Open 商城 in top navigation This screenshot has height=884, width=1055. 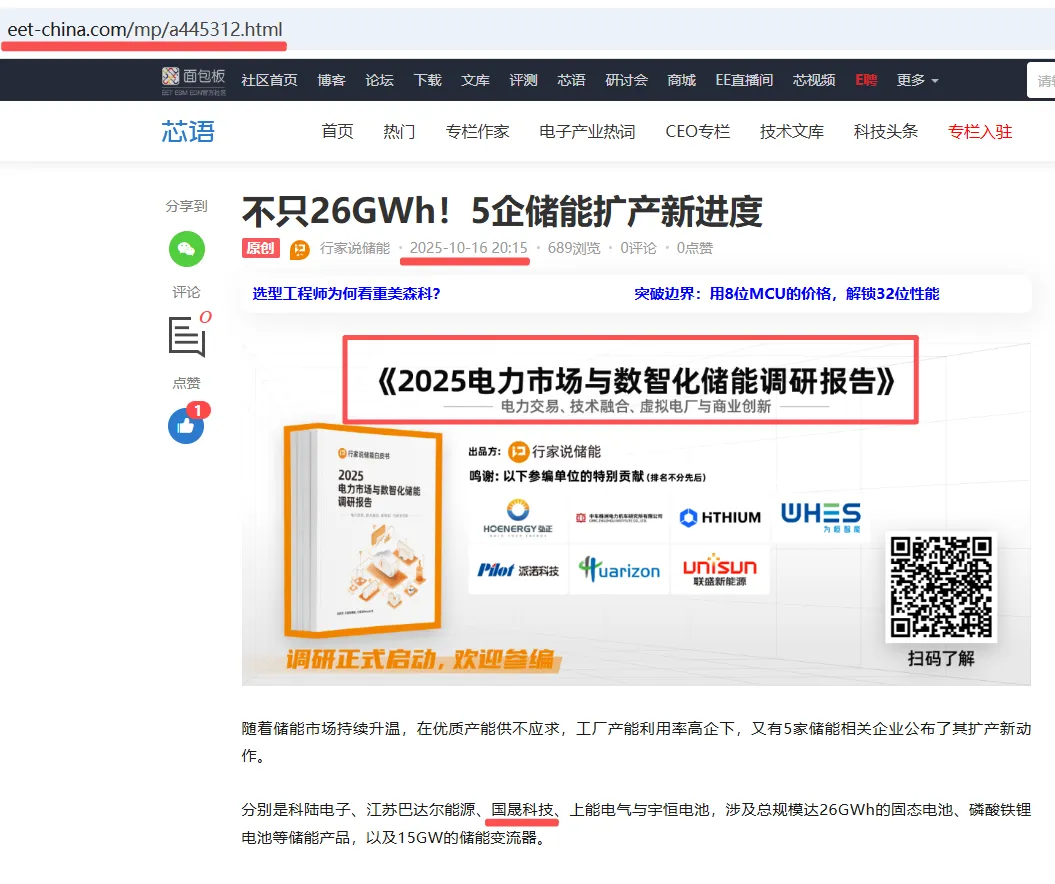pyautogui.click(x=682, y=80)
